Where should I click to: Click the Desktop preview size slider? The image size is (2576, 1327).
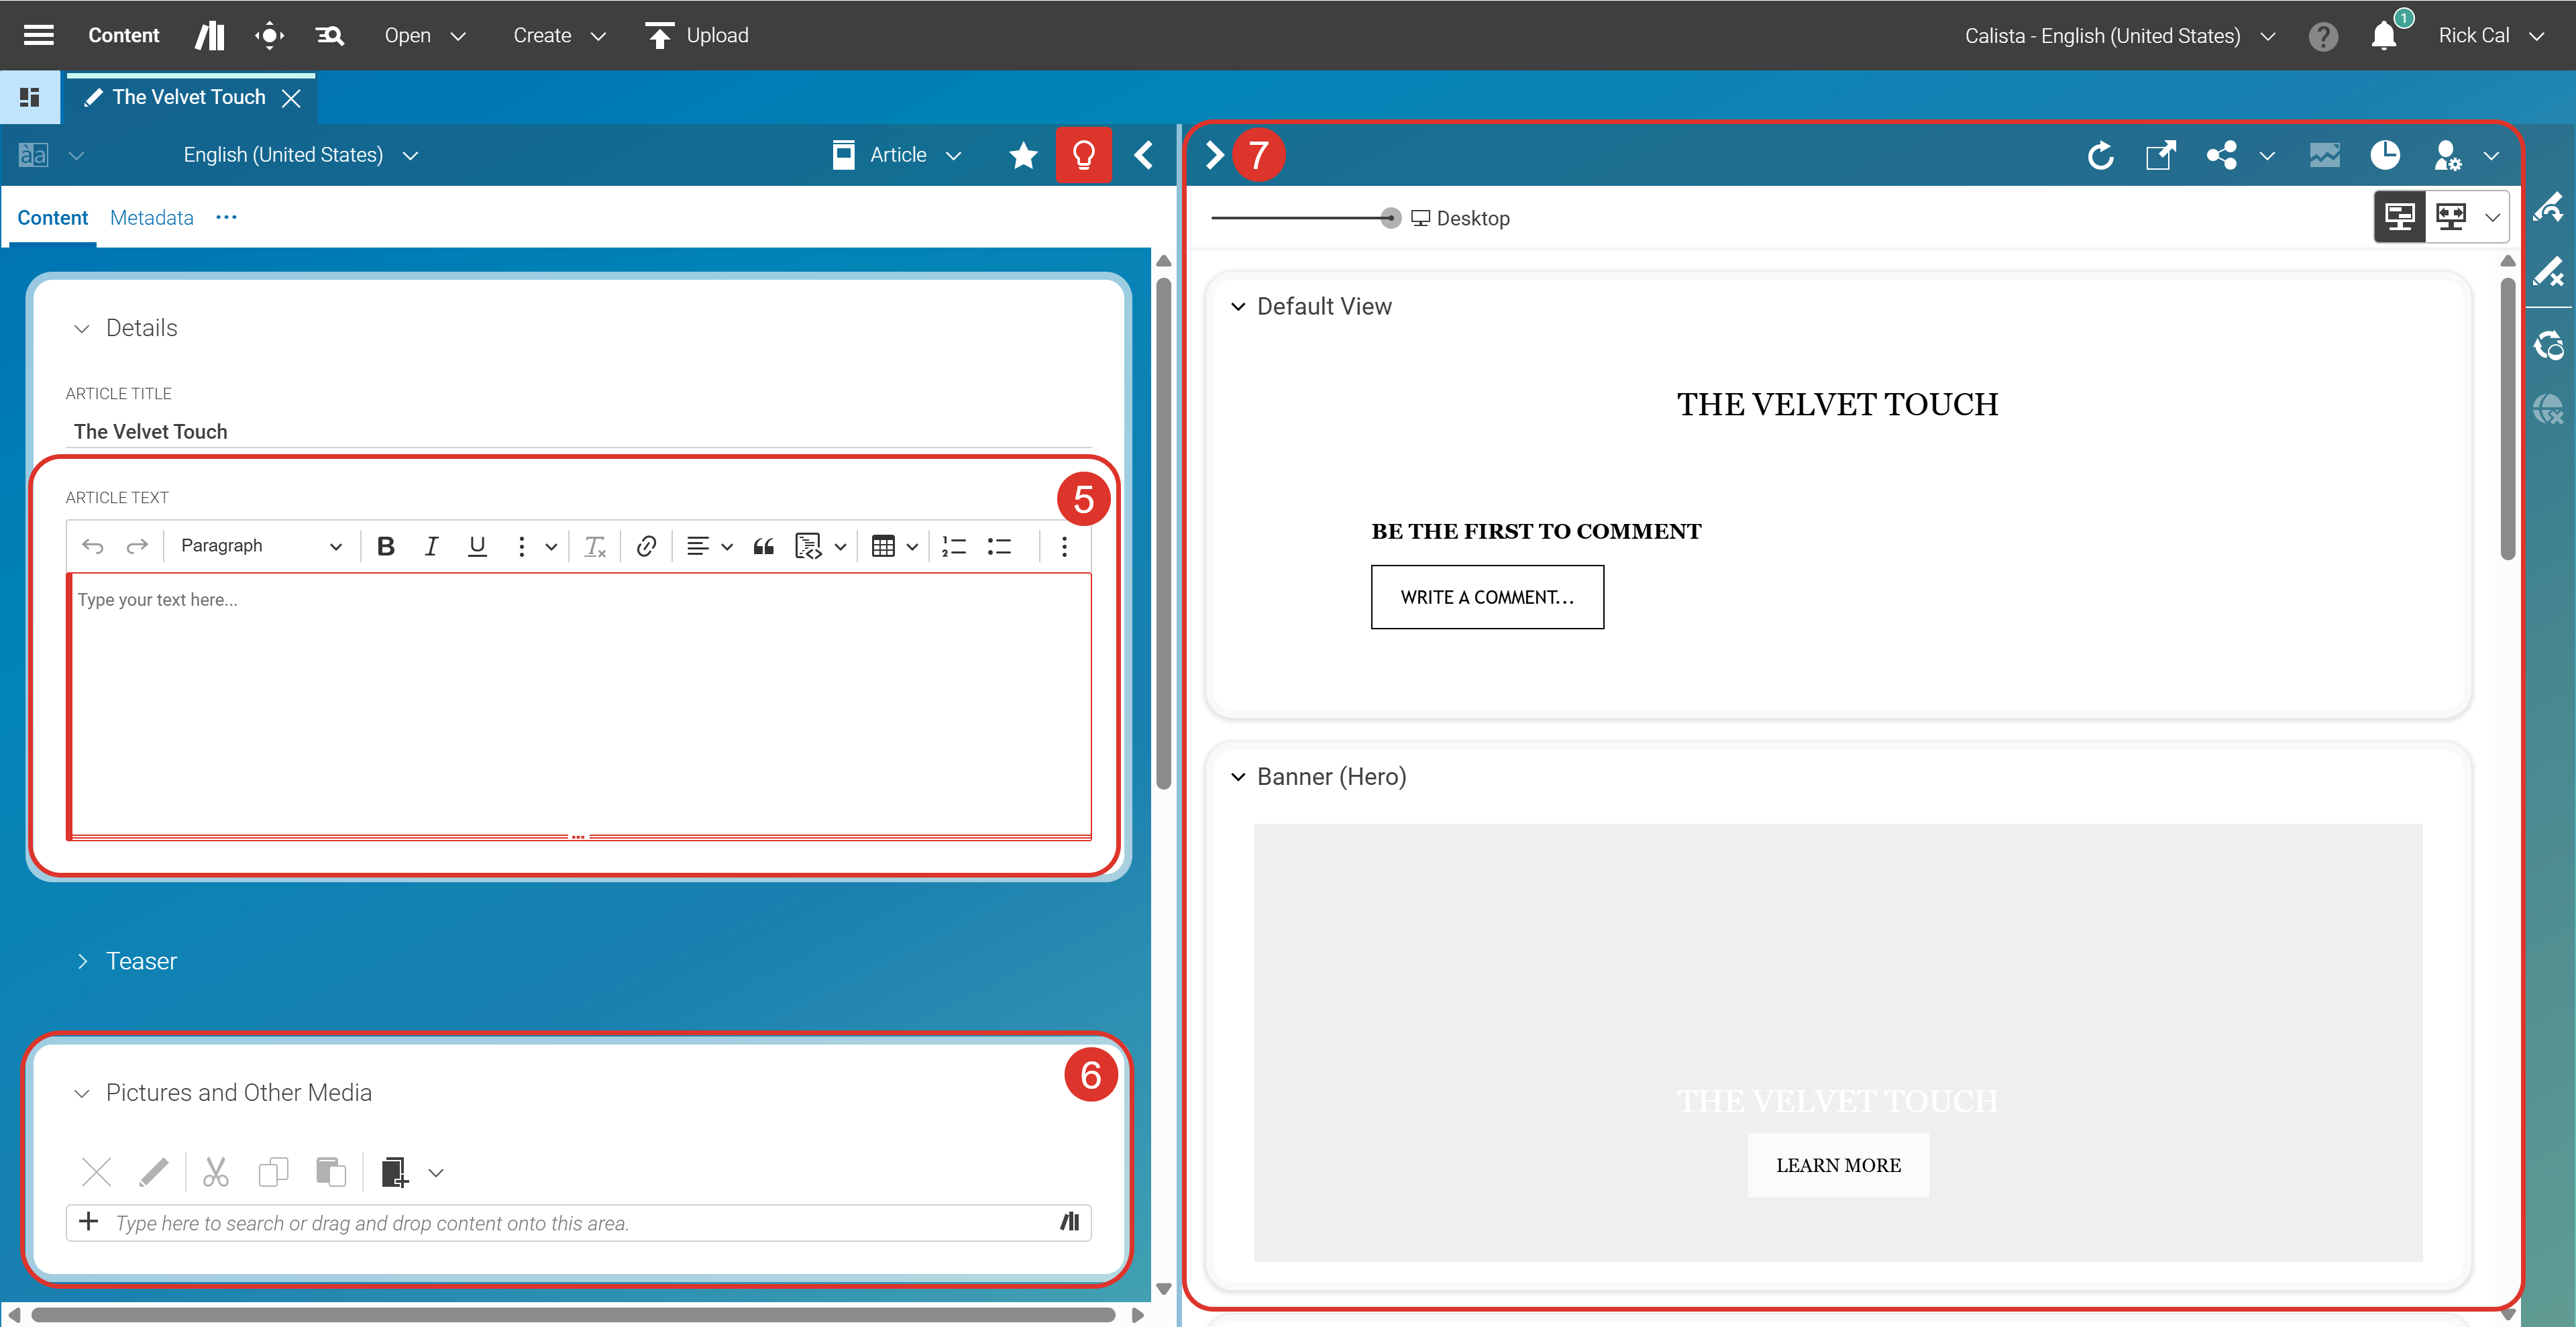[1390, 218]
